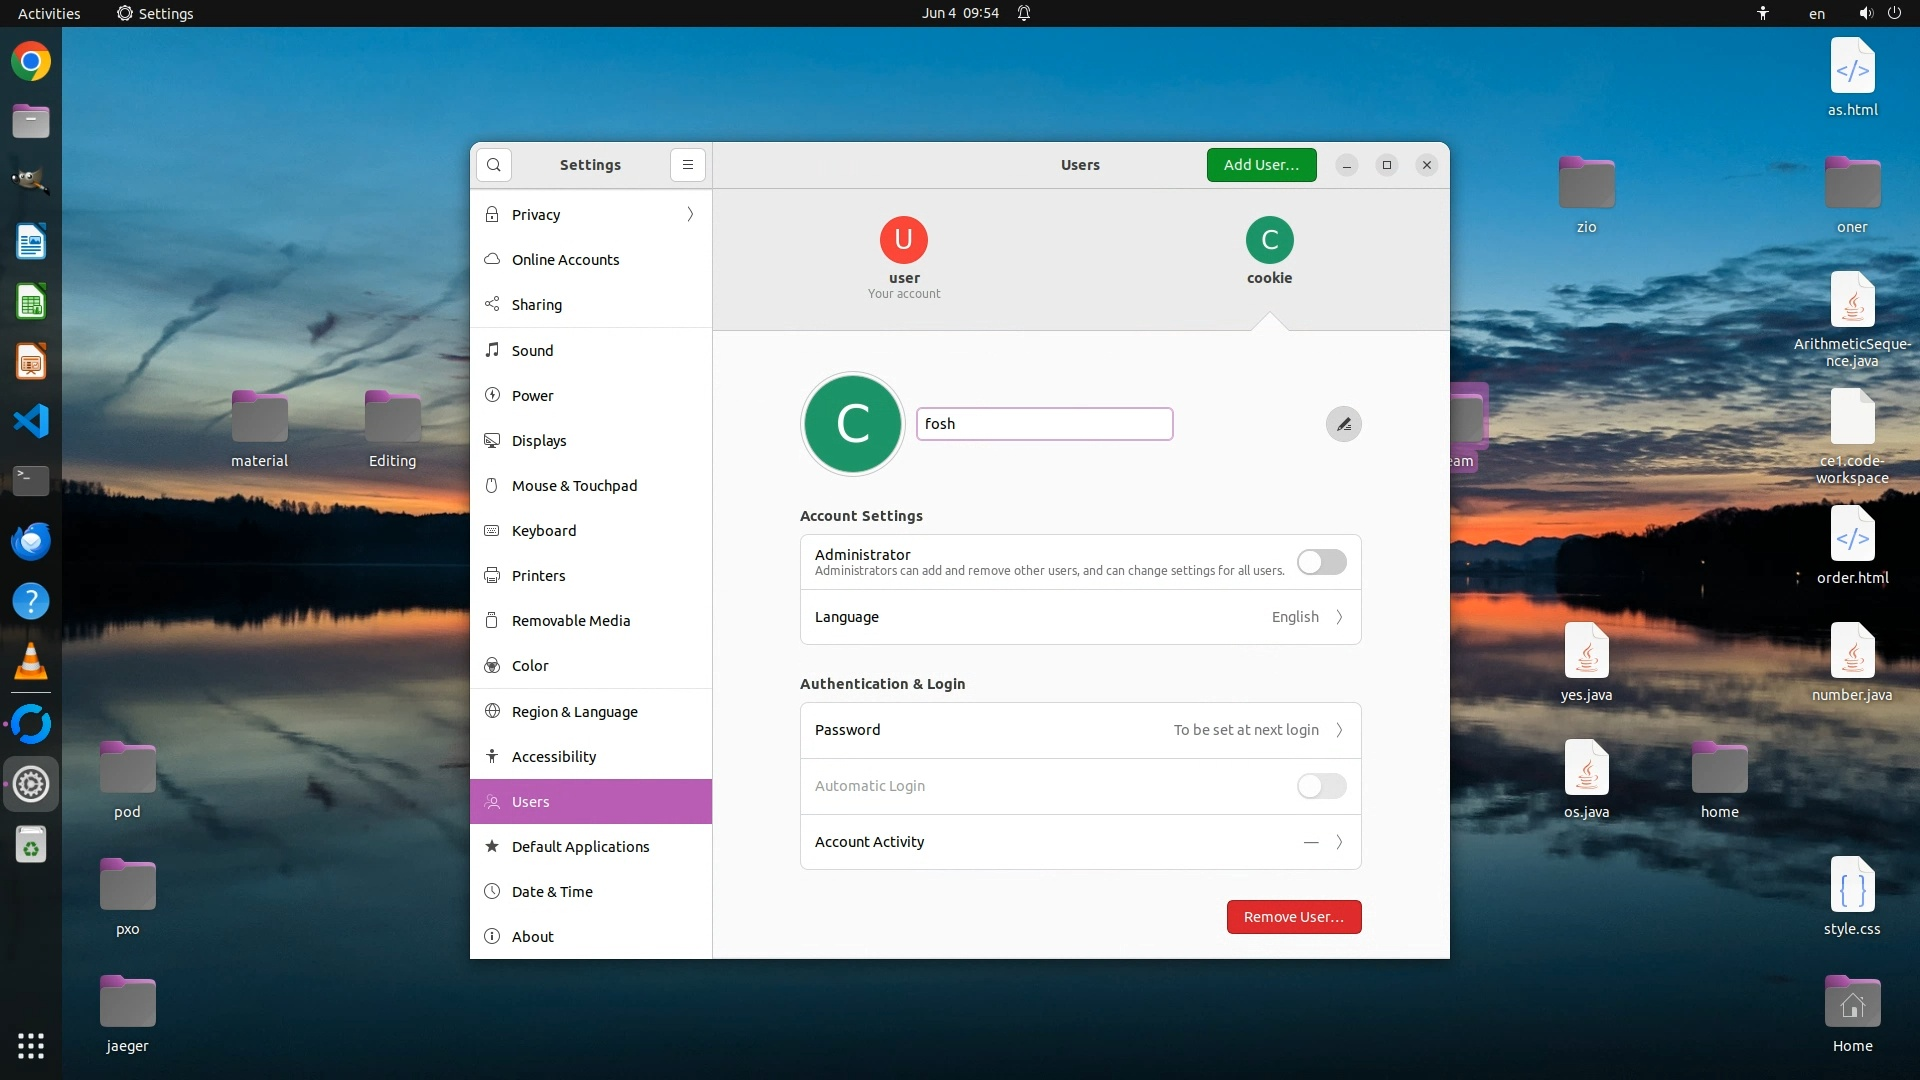Select the red 'user' account avatar
Image resolution: width=1920 pixels, height=1080 pixels.
point(904,240)
